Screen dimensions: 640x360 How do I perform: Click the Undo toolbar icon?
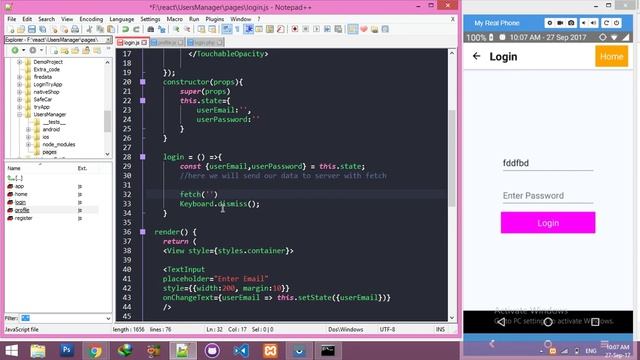[x=125, y=29]
